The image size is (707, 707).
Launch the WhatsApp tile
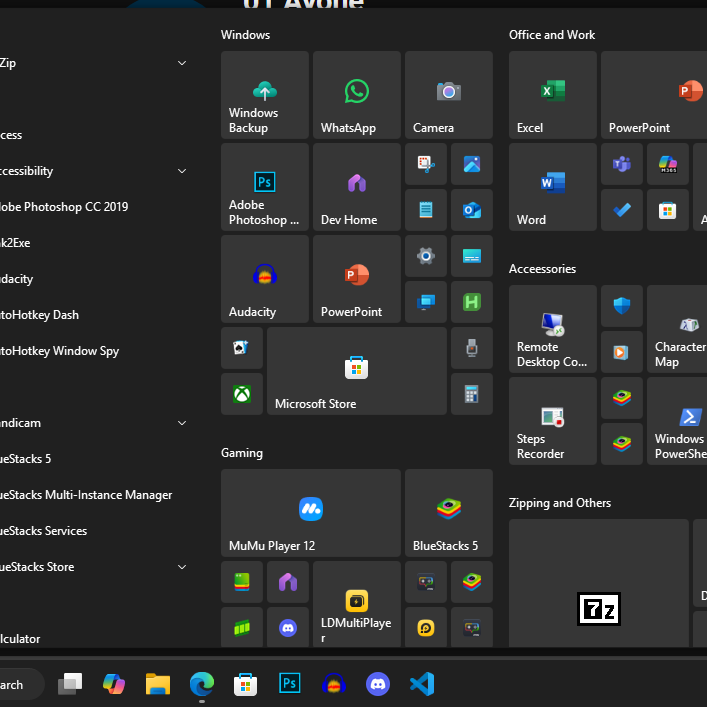coord(357,95)
